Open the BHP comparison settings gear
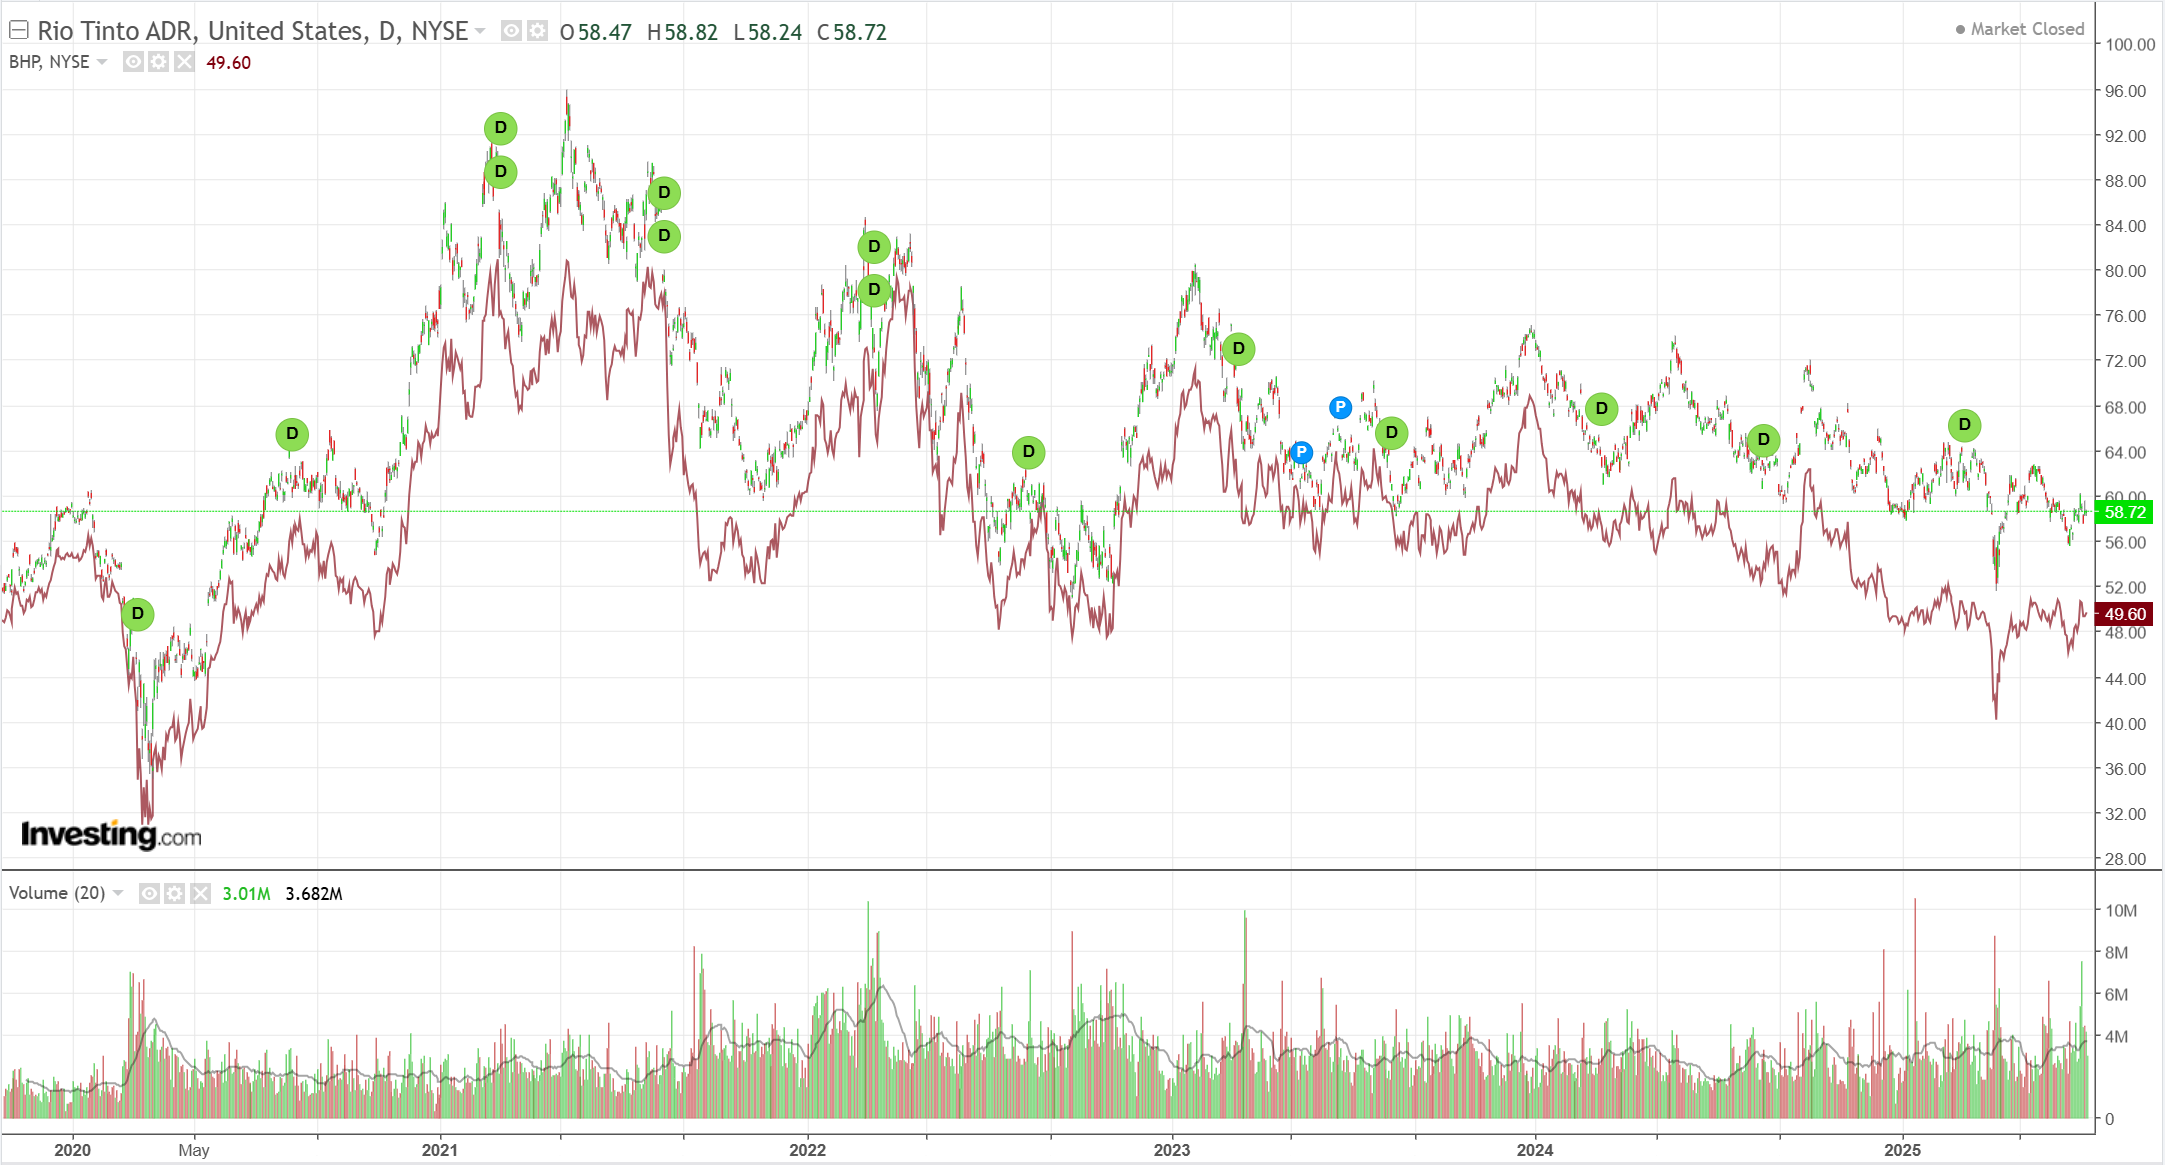The width and height of the screenshot is (2165, 1165). 158,62
